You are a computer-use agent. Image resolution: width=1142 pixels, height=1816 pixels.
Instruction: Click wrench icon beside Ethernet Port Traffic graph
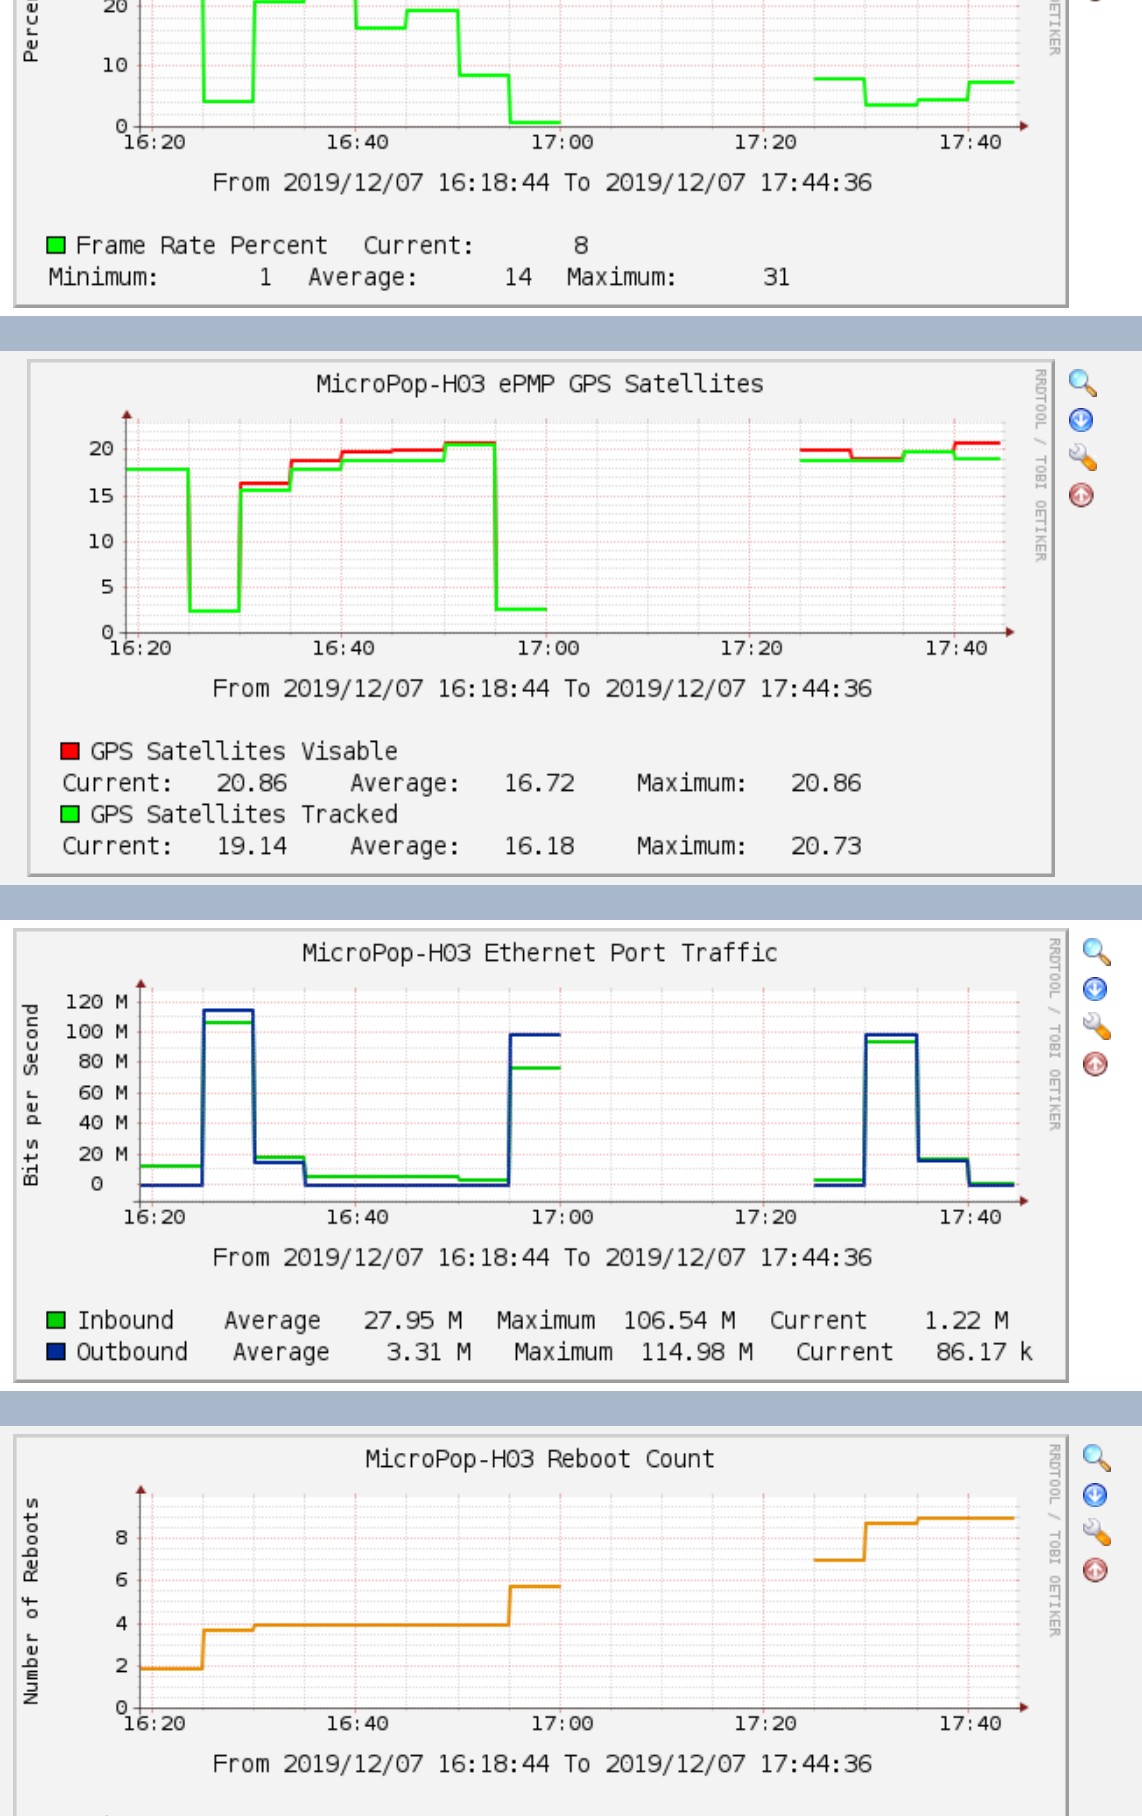(x=1096, y=1026)
